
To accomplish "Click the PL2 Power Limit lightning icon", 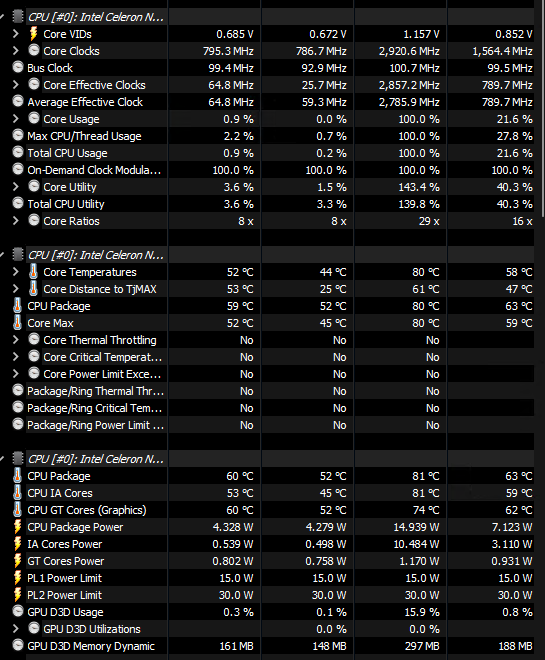I will 17,595.
